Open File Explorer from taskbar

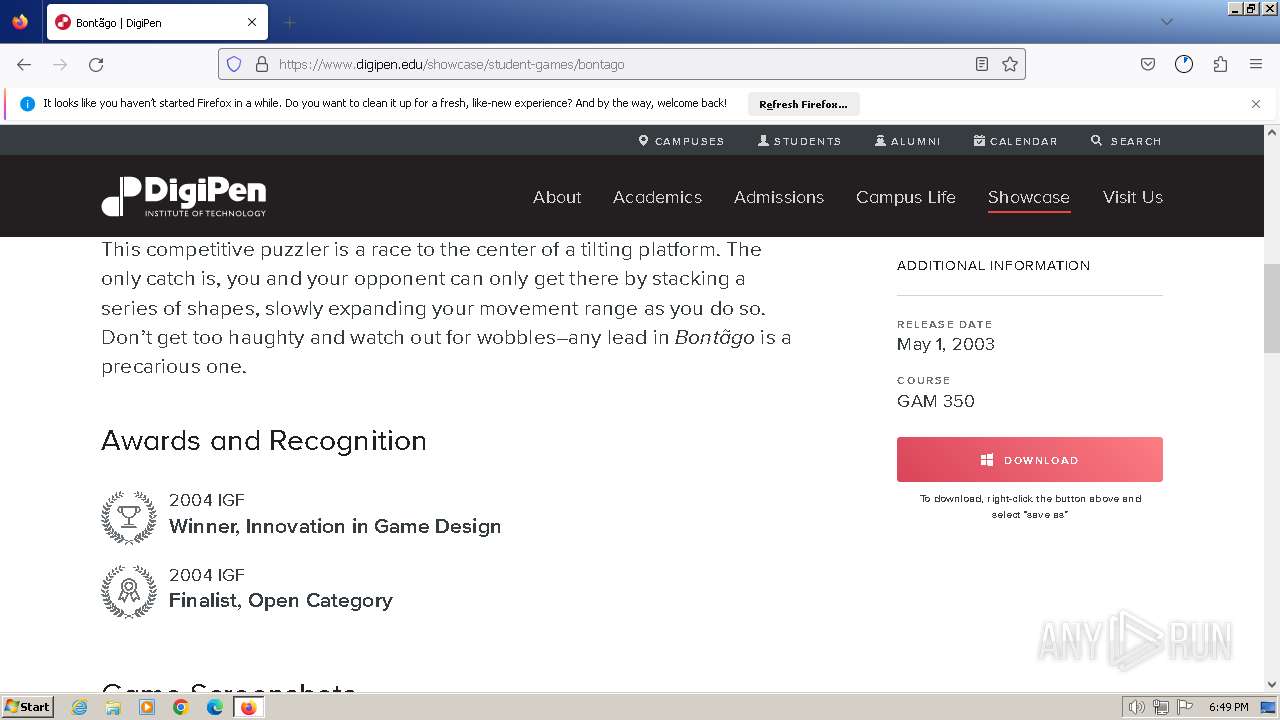tap(113, 707)
